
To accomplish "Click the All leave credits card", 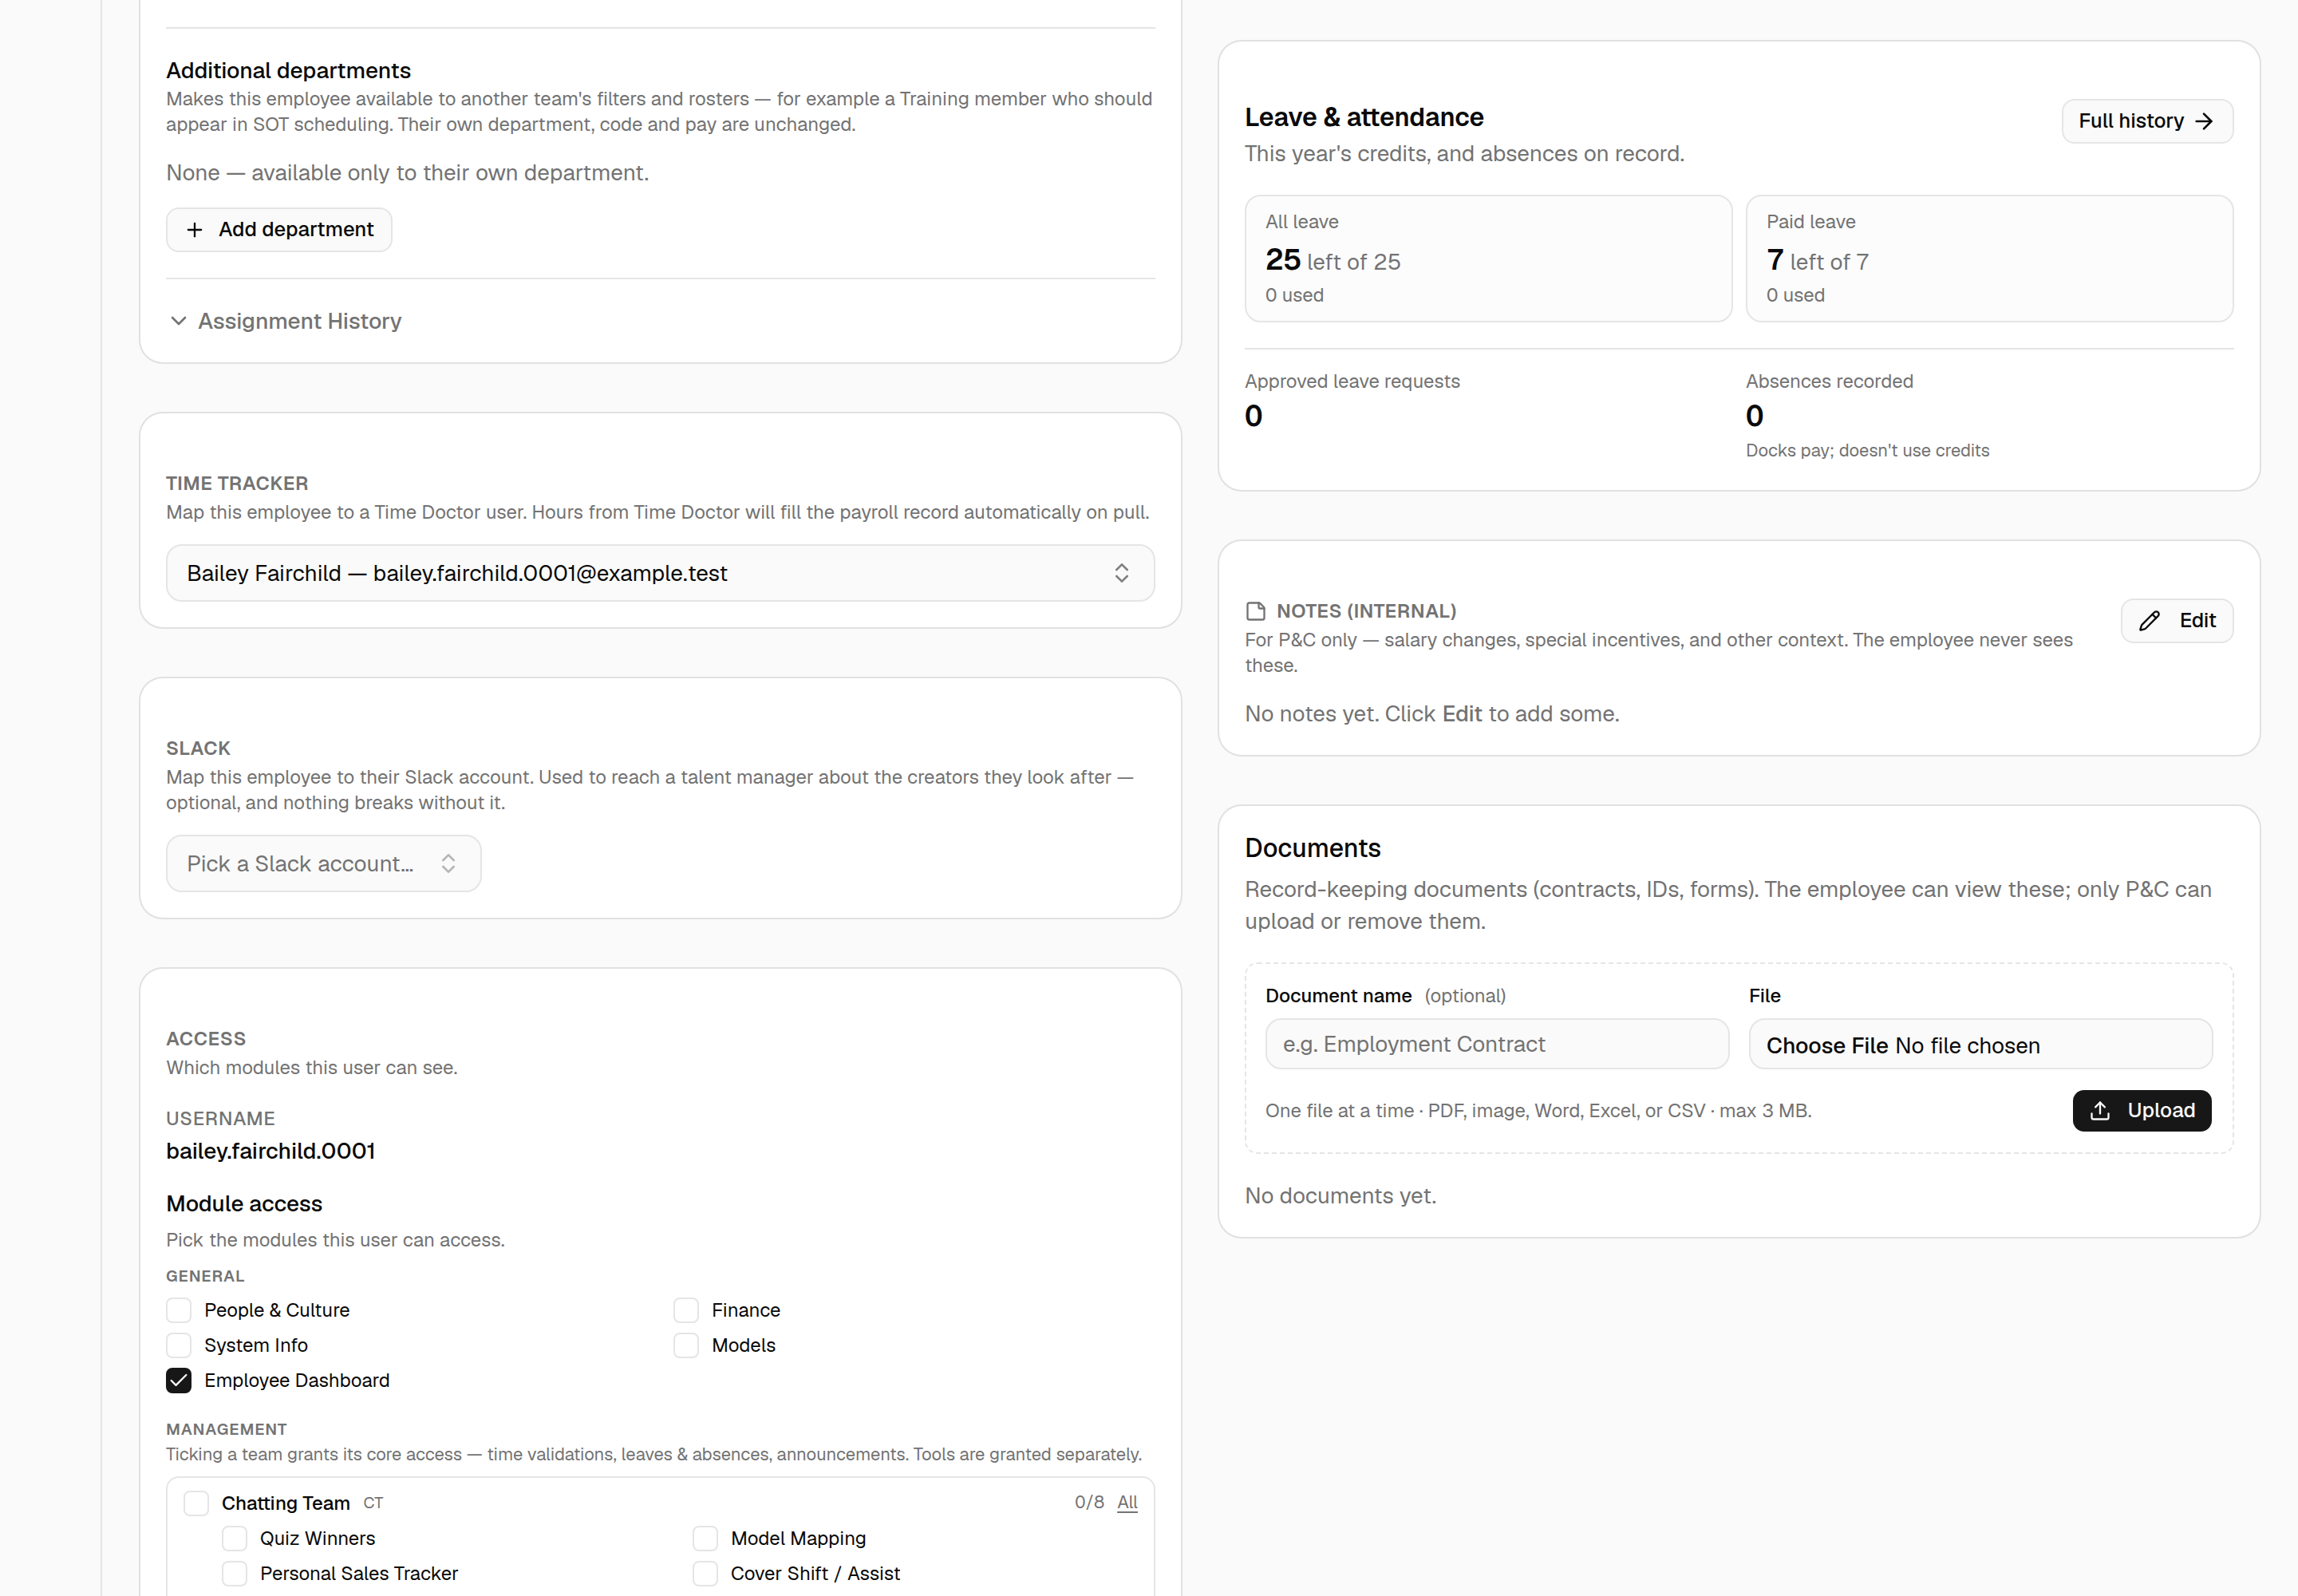I will pos(1488,259).
